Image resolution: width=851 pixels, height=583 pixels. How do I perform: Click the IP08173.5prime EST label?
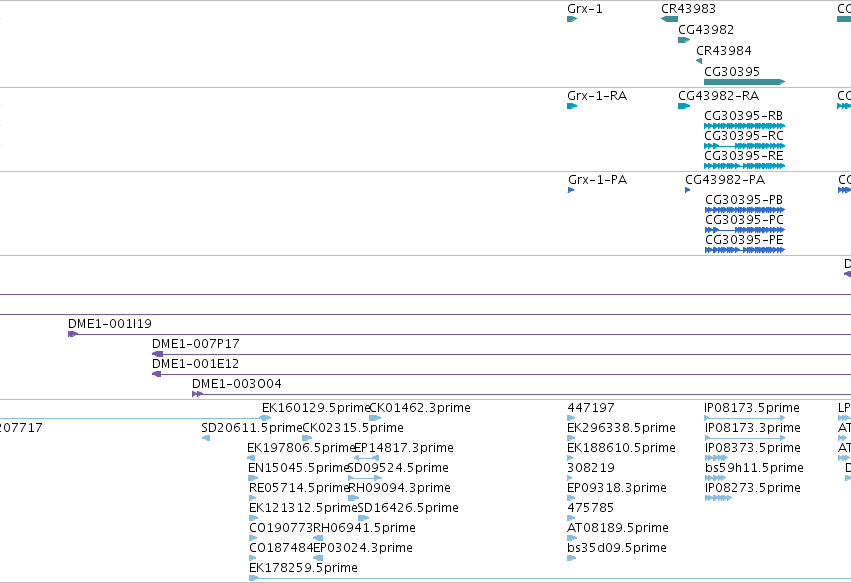pyautogui.click(x=752, y=408)
